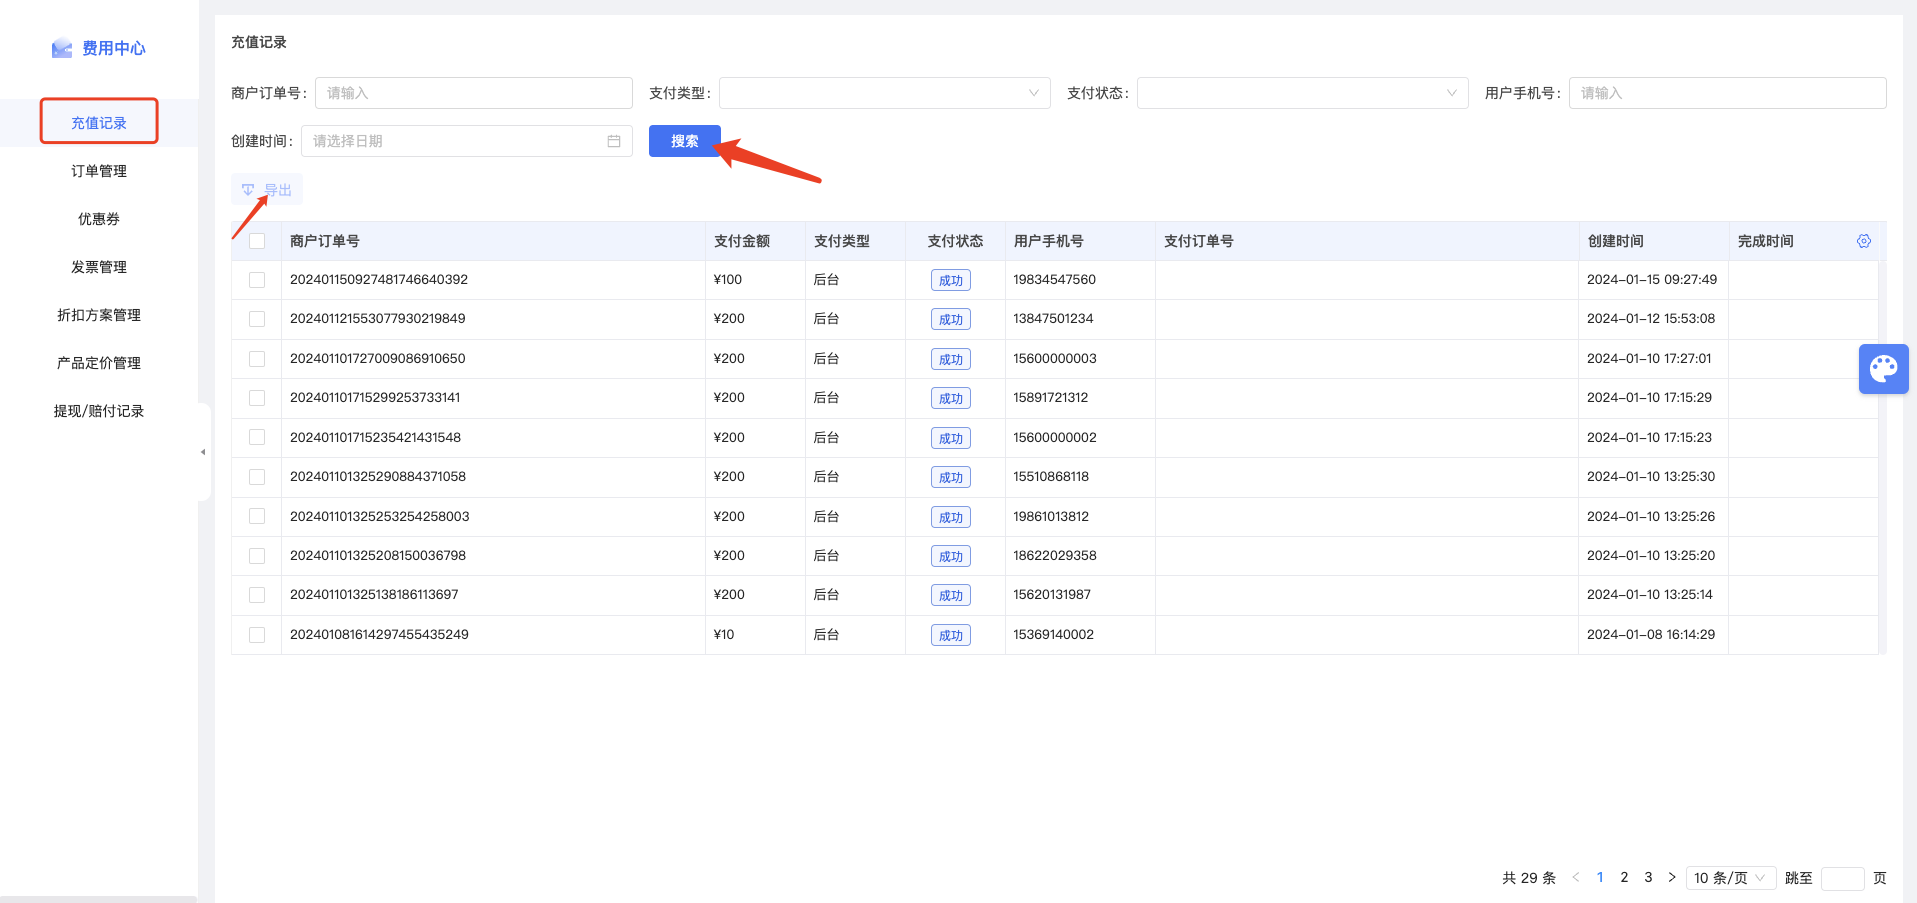
Task: Focus the 商户订单号 input field
Action: 474,93
